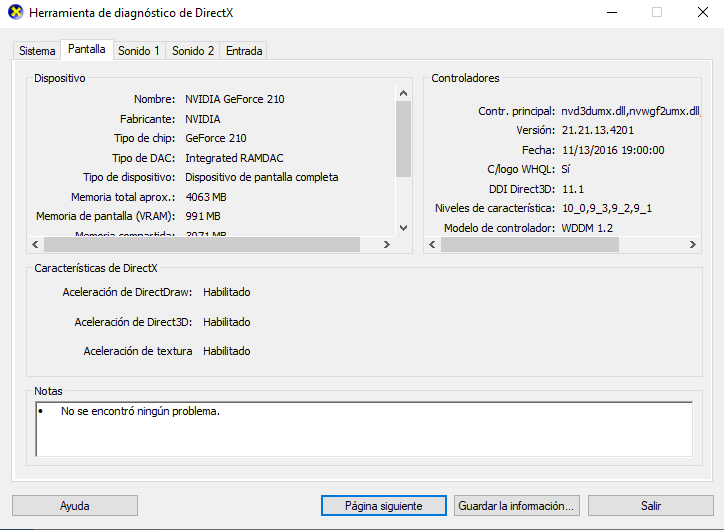Click Dispositivo panel scroll up arrow
The image size is (724, 530).
pos(404,93)
